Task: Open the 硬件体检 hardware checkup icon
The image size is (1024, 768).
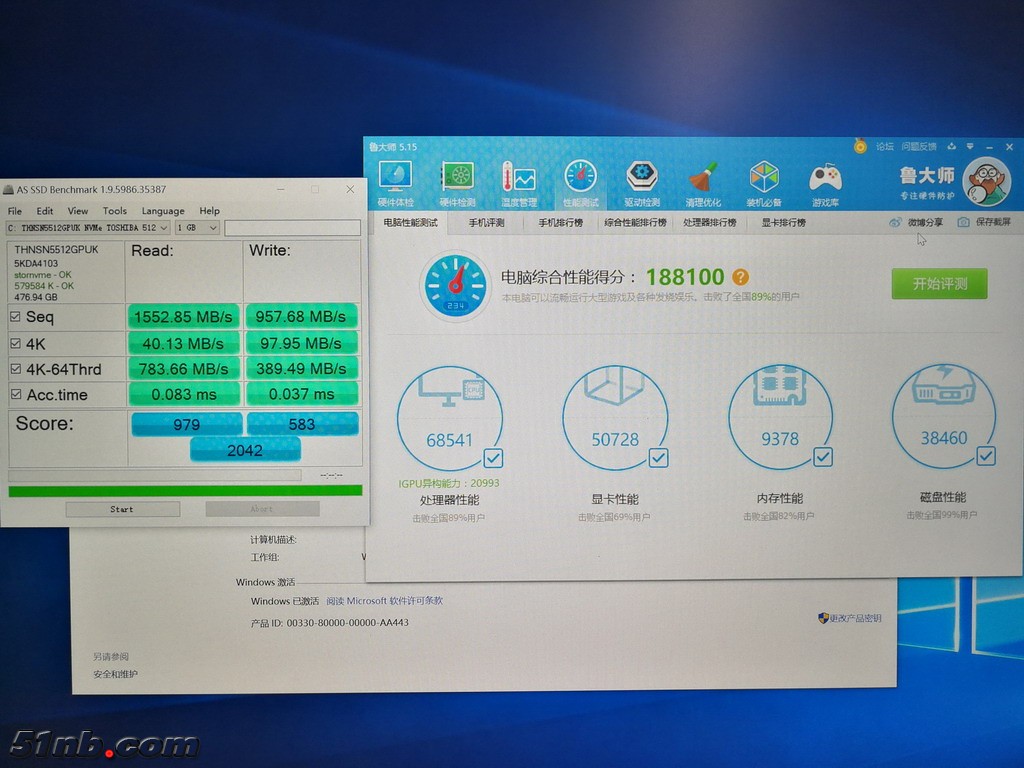Action: click(x=395, y=180)
